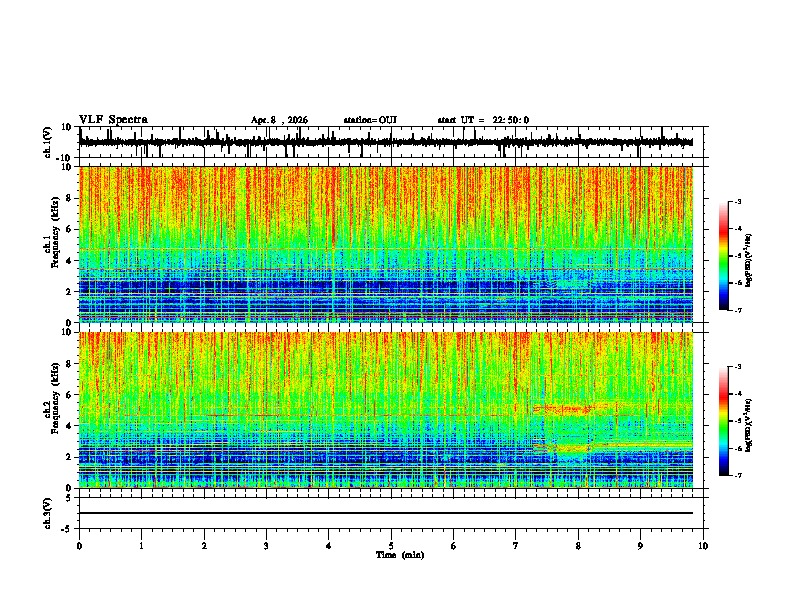Click the 8 kHz tick label on ch.2 spectrogram

(x=70, y=364)
